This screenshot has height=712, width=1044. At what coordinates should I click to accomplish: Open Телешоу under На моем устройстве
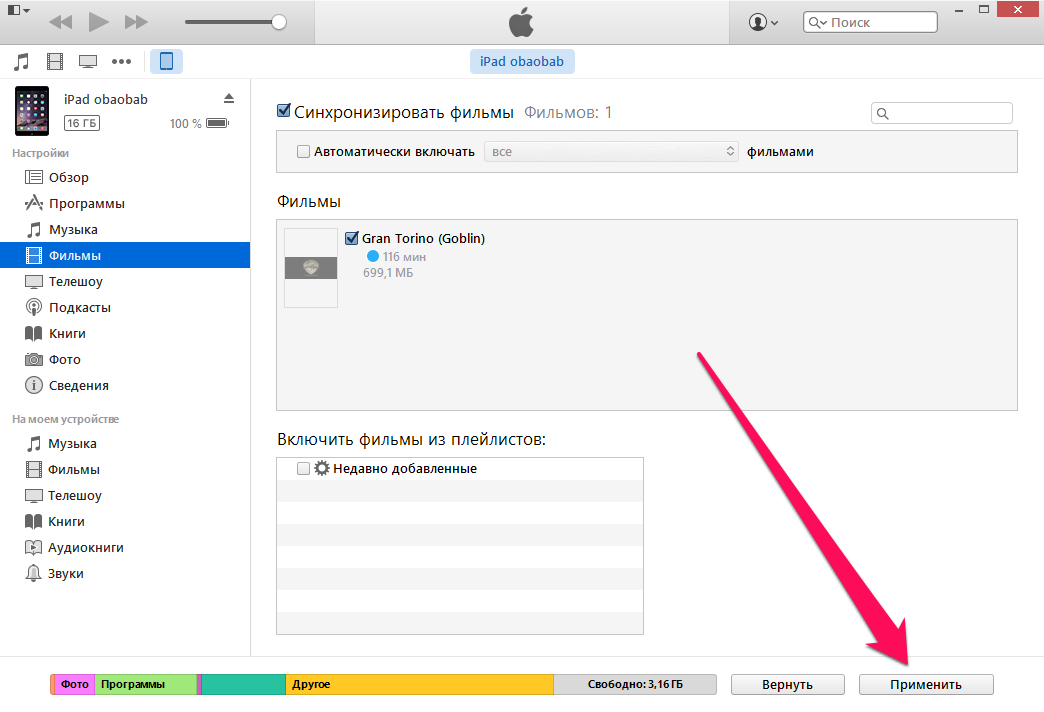click(125, 496)
